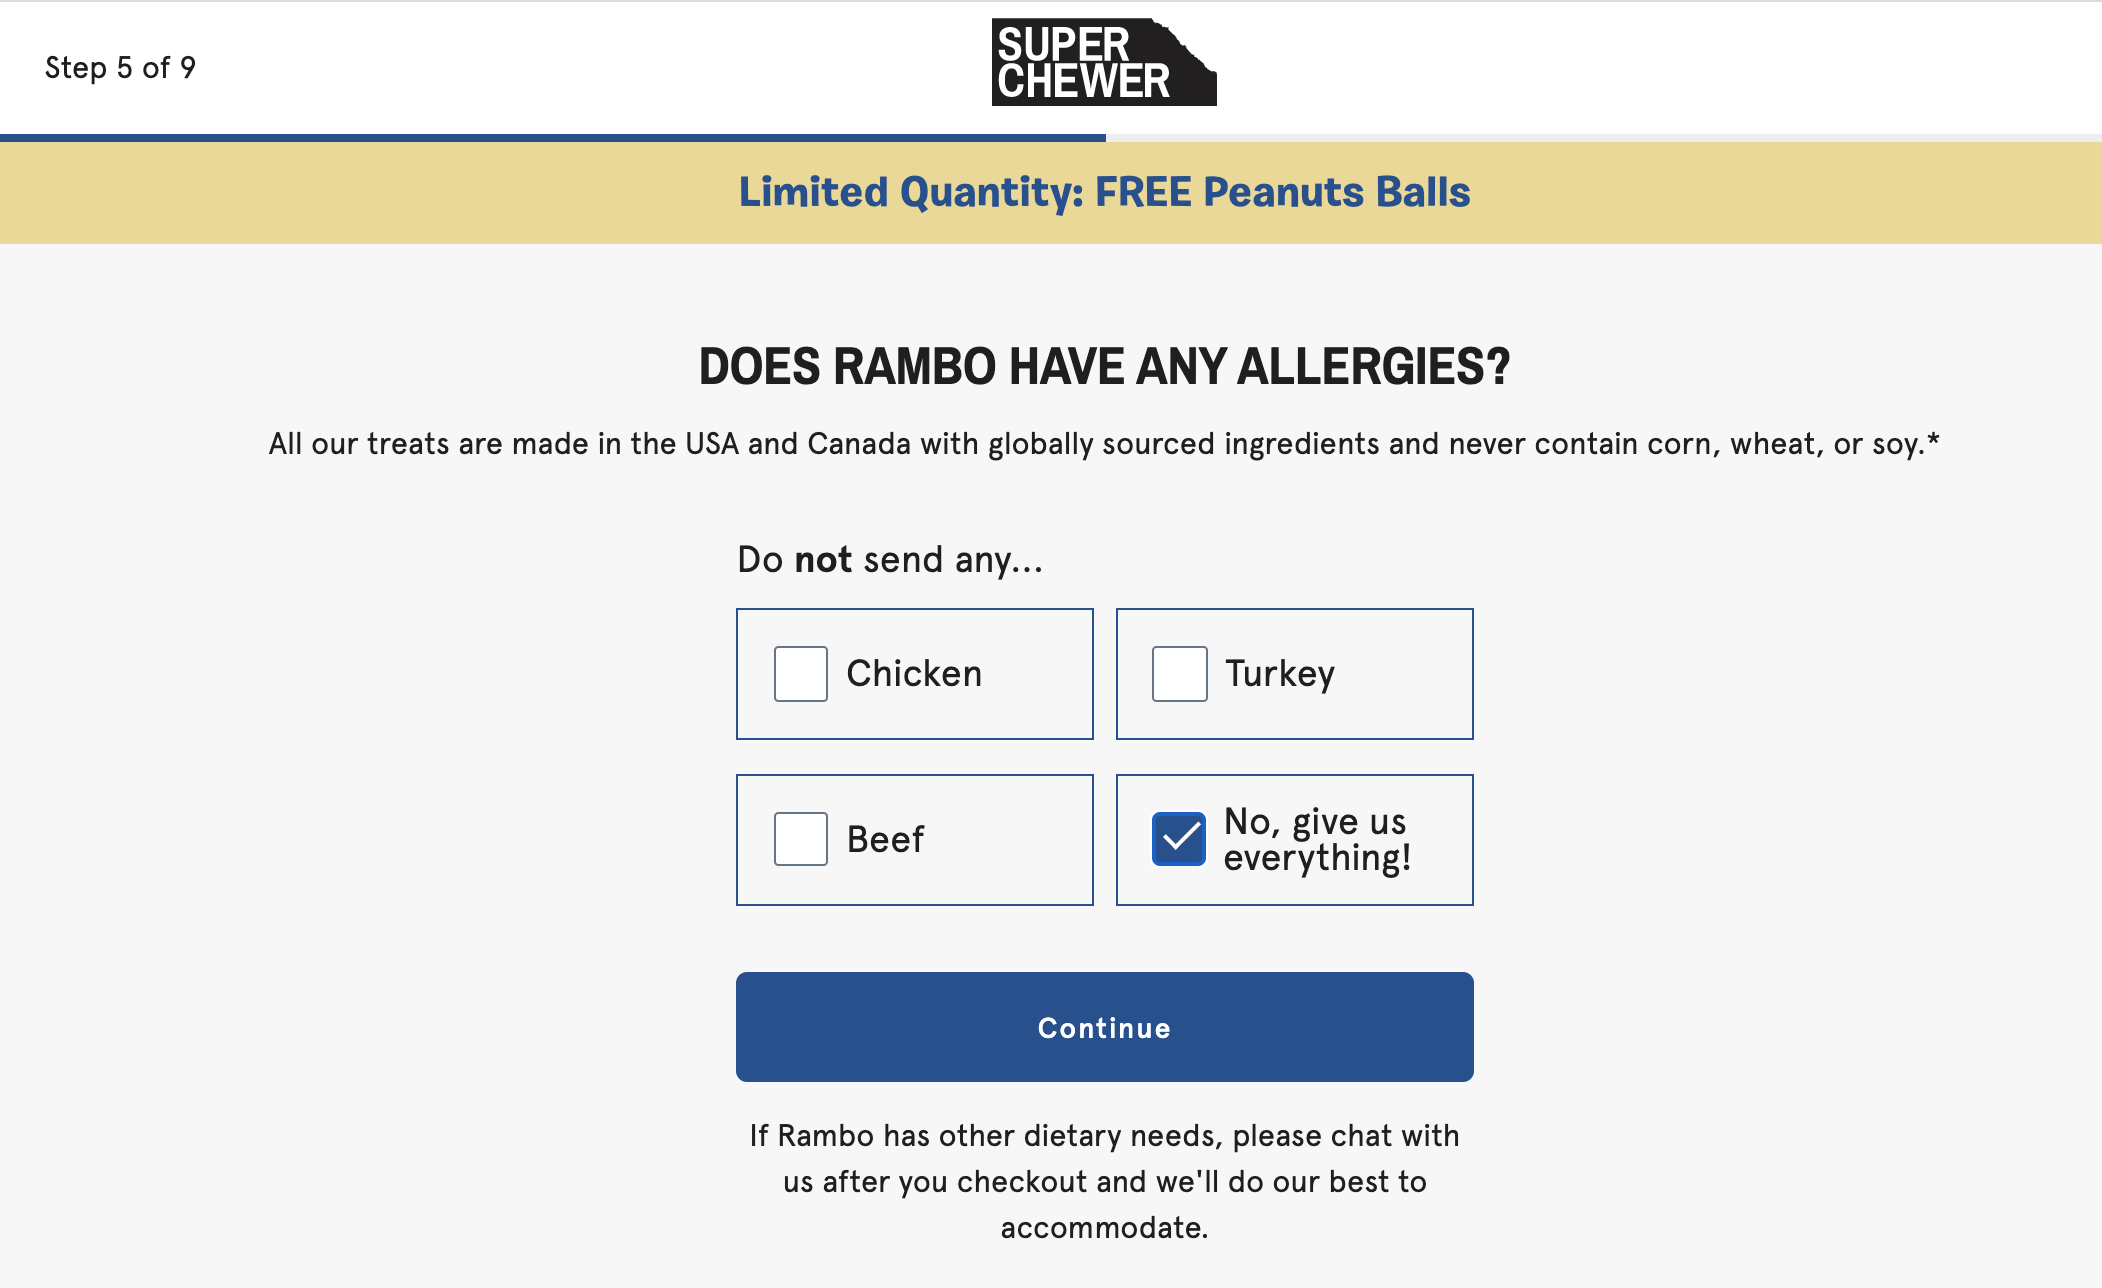Select the 'Chicken' text label

point(914,674)
